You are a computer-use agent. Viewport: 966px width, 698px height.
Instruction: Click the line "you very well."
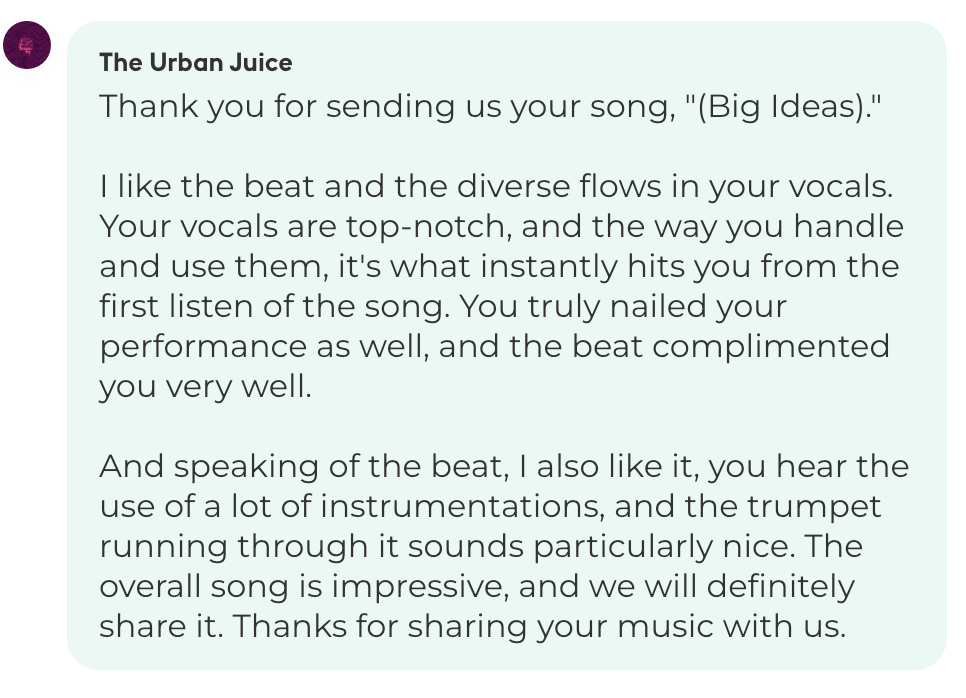point(206,388)
